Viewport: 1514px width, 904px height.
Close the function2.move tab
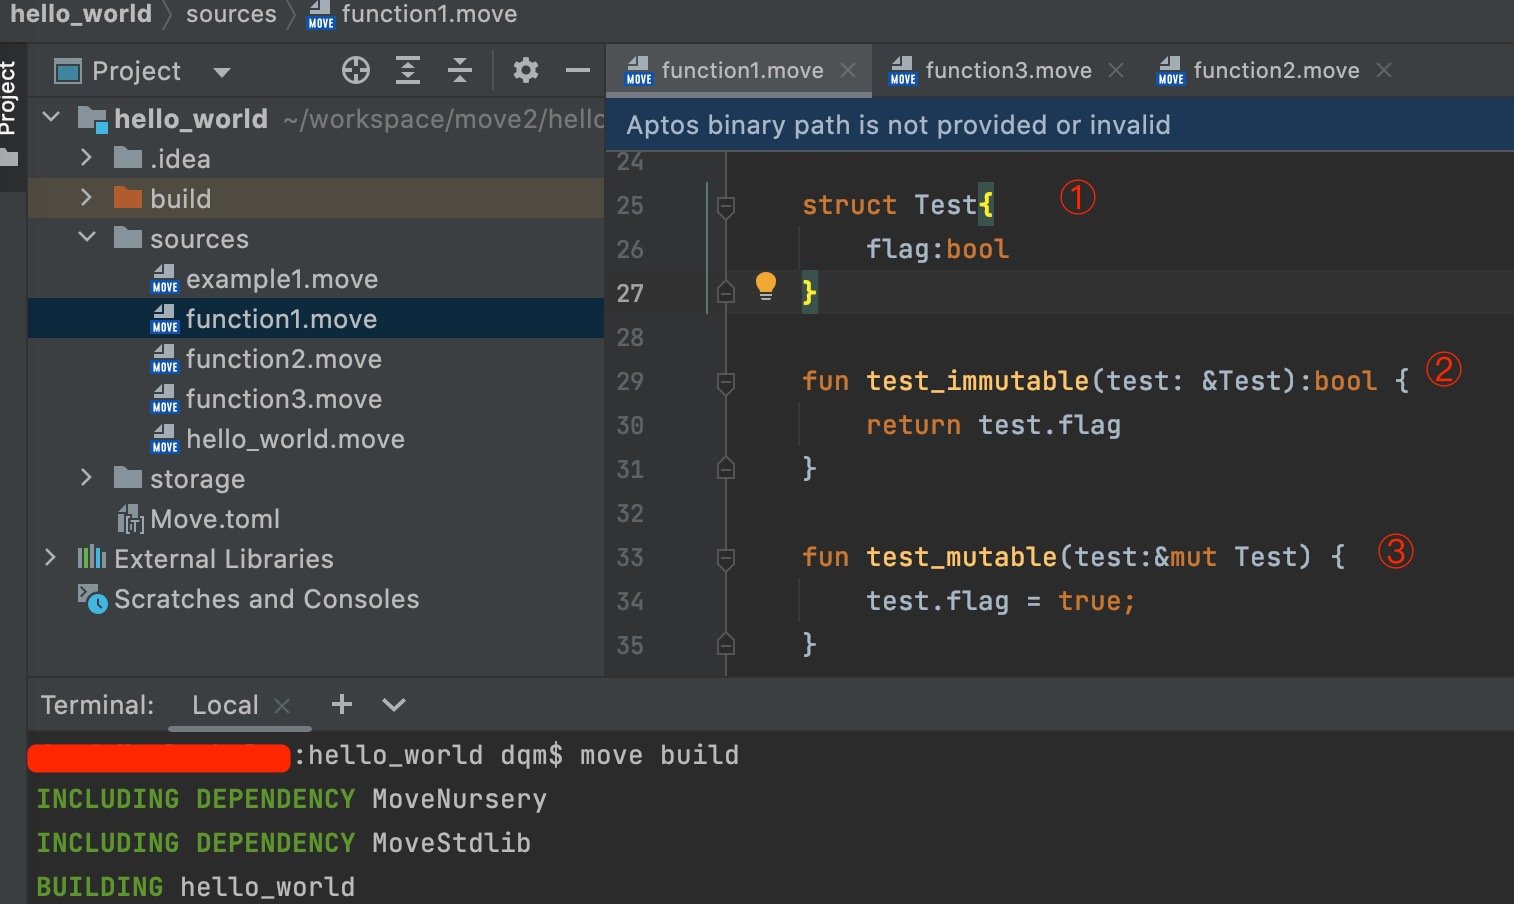click(1384, 70)
